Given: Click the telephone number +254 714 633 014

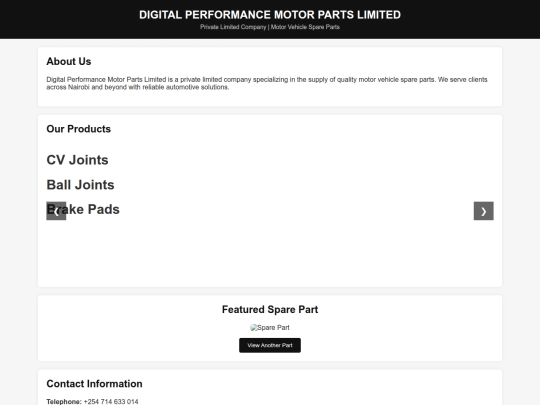Looking at the screenshot, I should 111,402.
